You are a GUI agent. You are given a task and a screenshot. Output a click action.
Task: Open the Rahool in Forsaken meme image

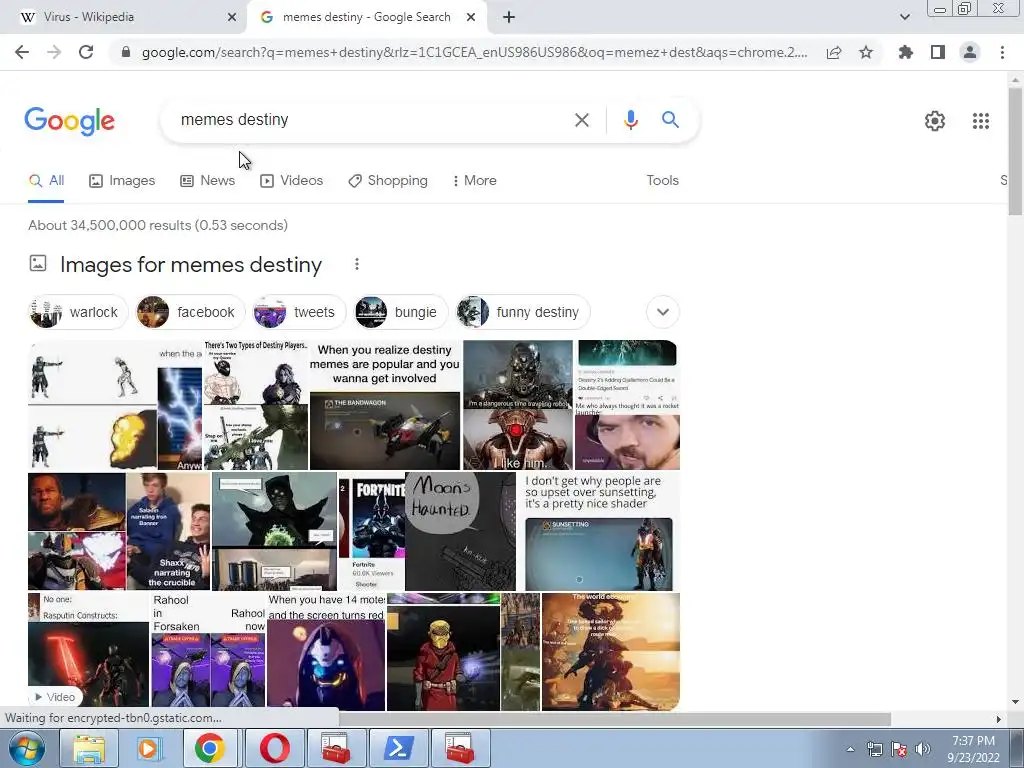pyautogui.click(x=208, y=651)
